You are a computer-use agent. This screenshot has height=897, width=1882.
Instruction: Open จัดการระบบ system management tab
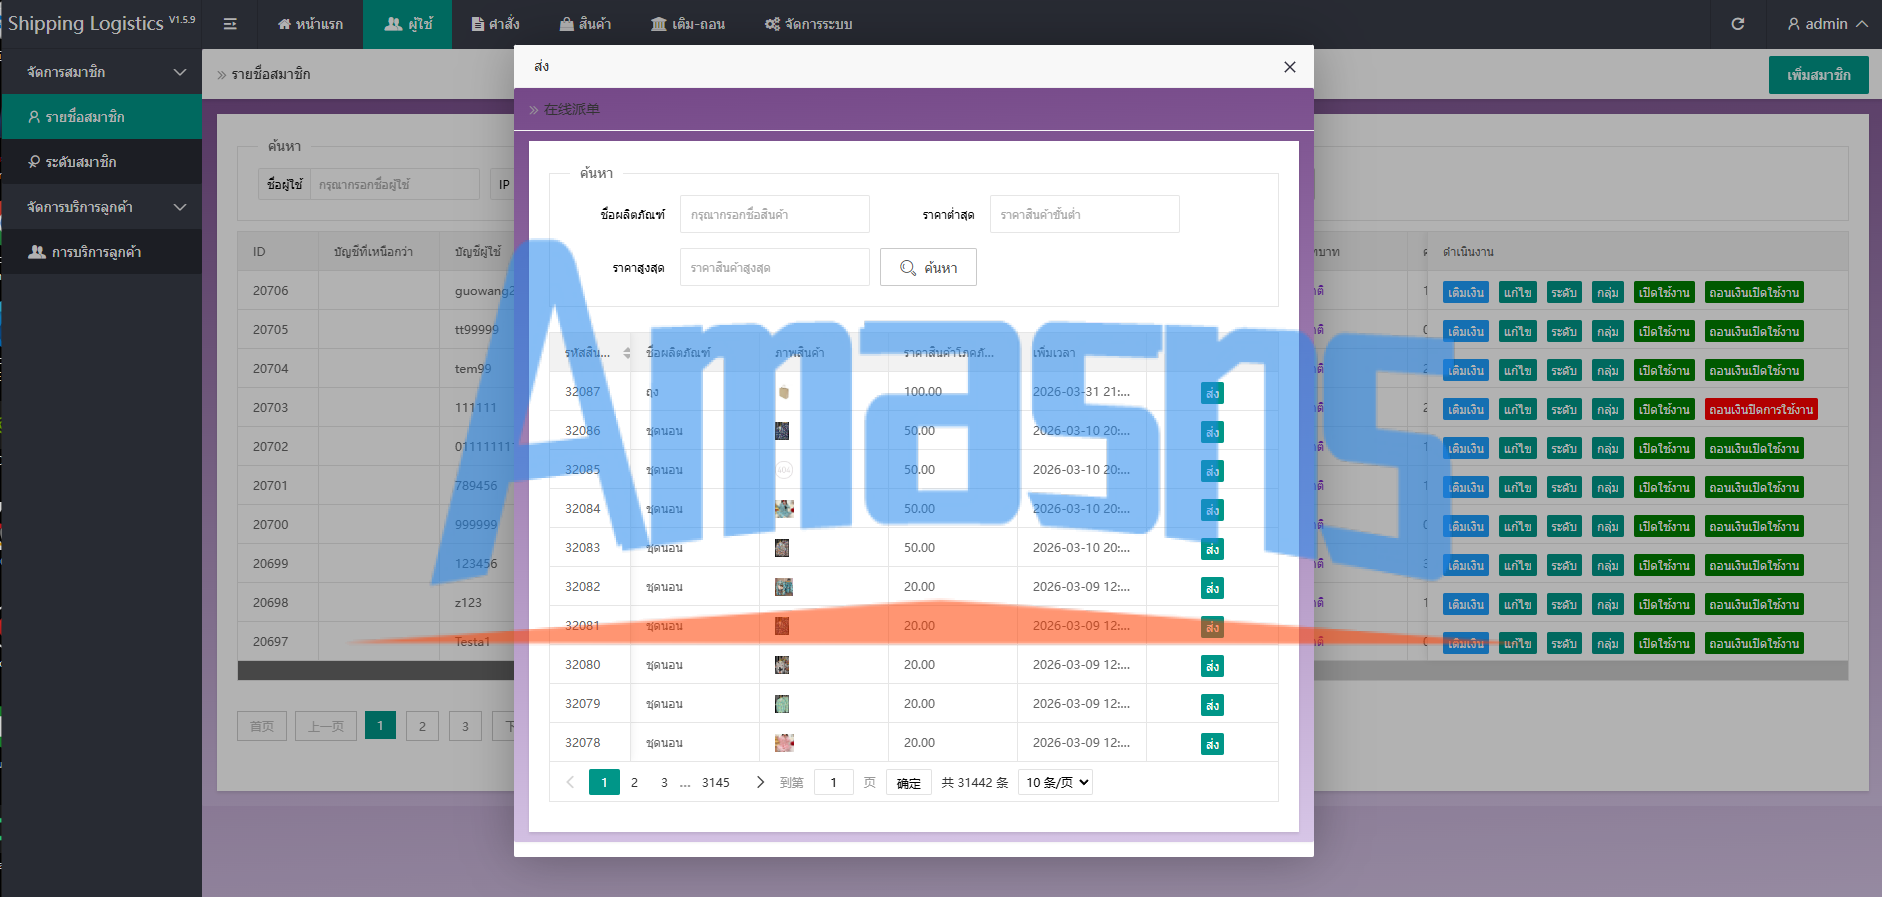(x=809, y=24)
